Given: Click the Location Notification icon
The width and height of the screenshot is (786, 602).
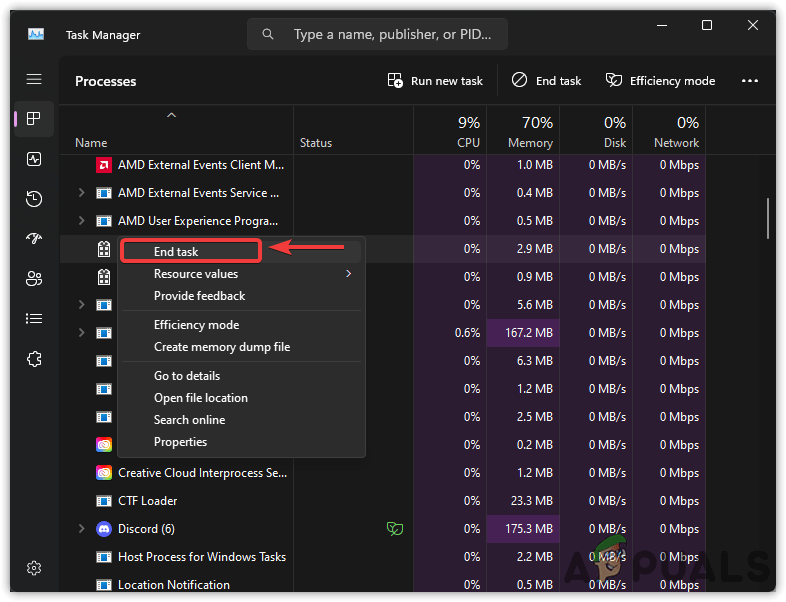Looking at the screenshot, I should pyautogui.click(x=104, y=585).
